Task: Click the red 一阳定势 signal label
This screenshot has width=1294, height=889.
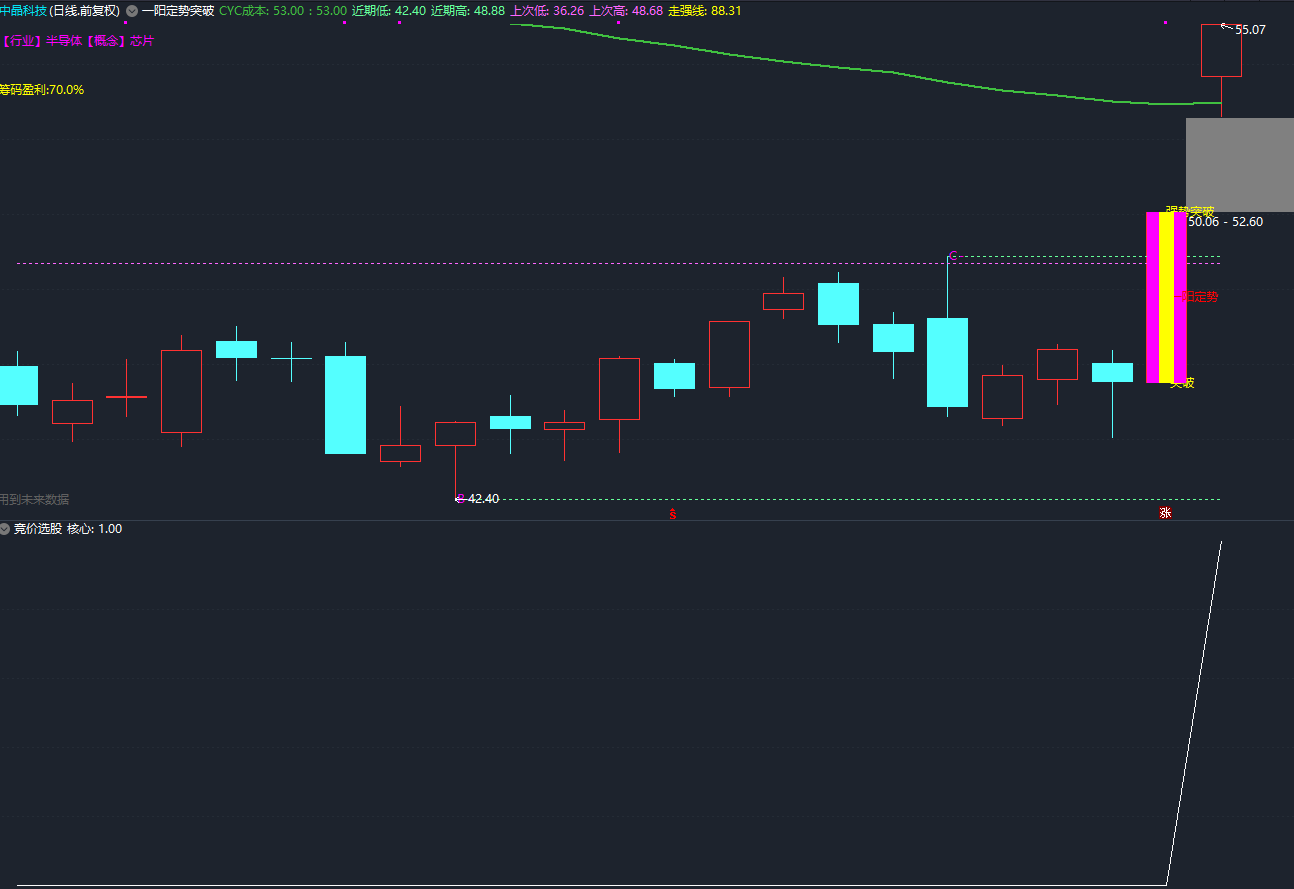Action: click(1196, 297)
